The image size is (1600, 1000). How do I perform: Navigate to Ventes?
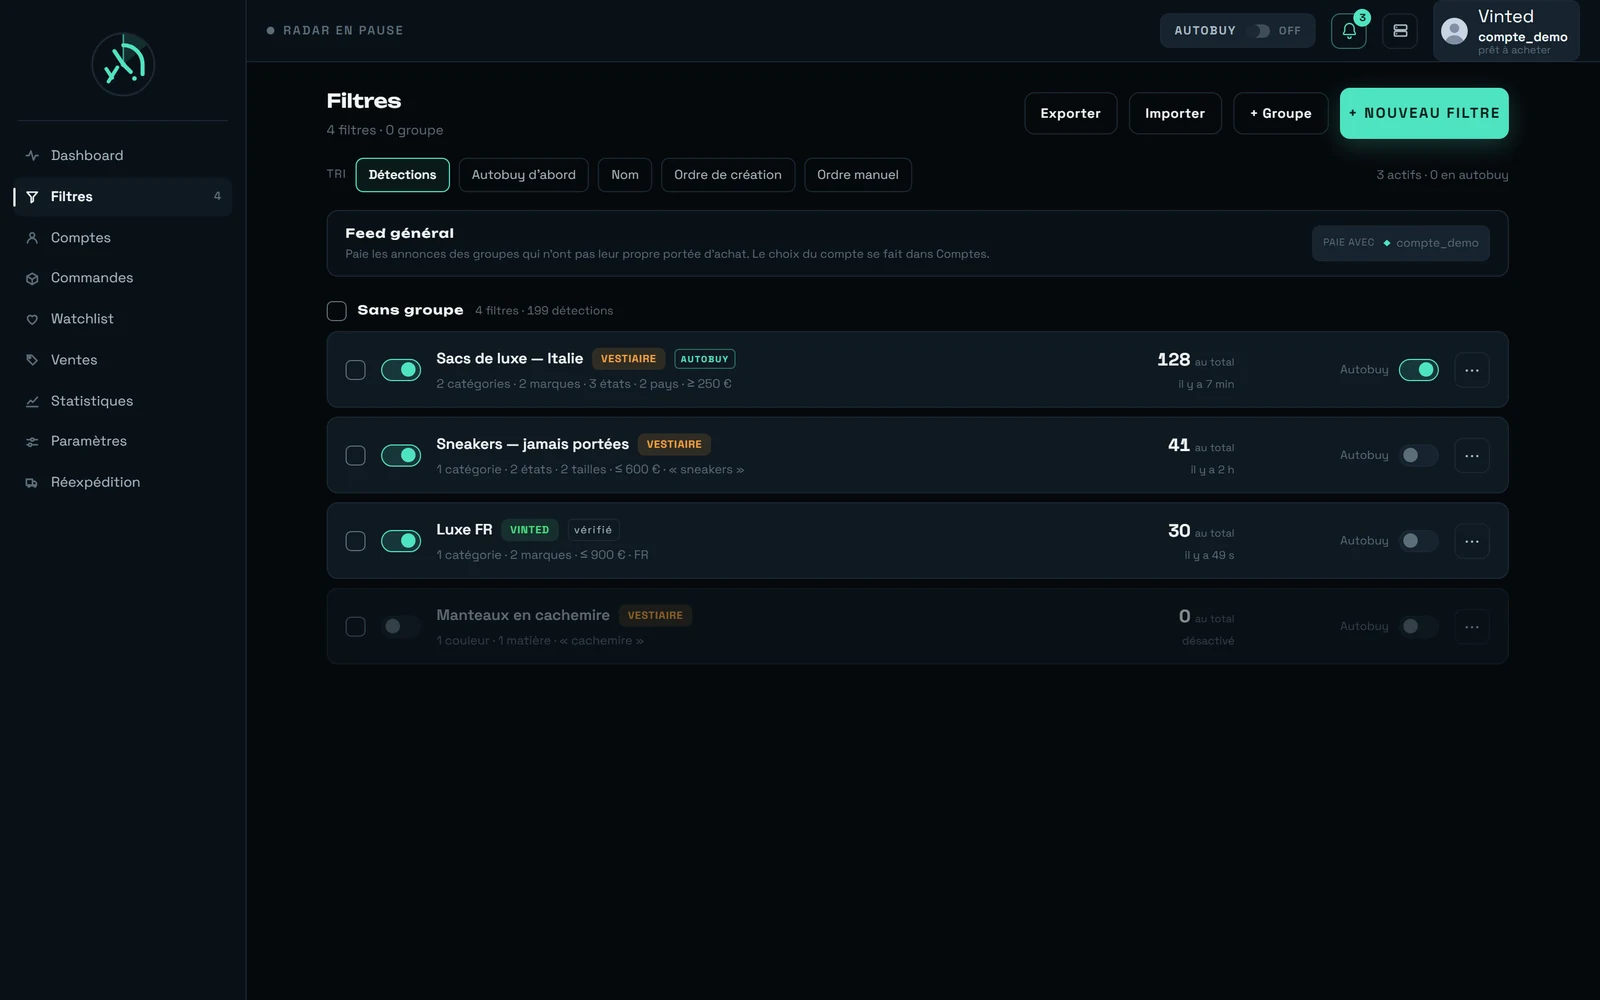[x=123, y=360]
